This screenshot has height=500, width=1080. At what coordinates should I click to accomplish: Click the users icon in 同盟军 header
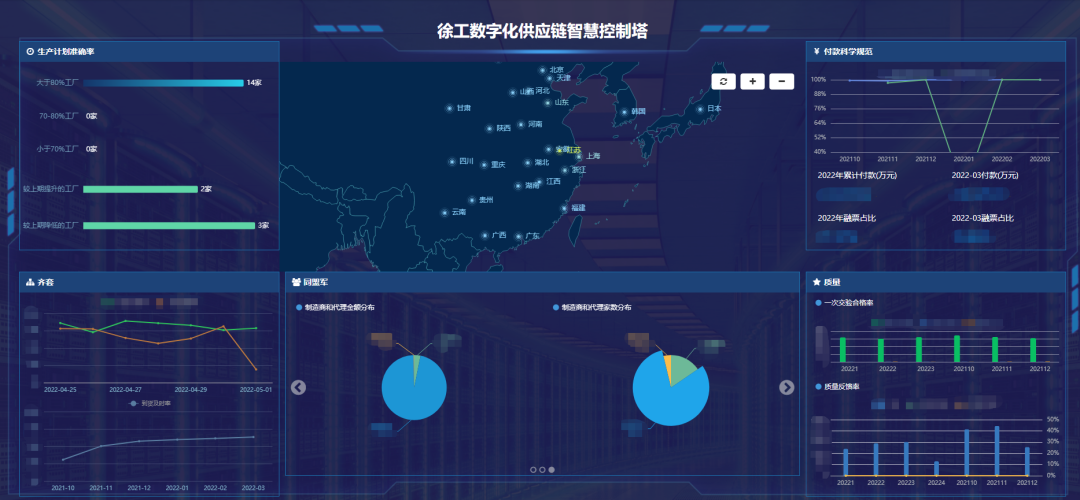296,282
